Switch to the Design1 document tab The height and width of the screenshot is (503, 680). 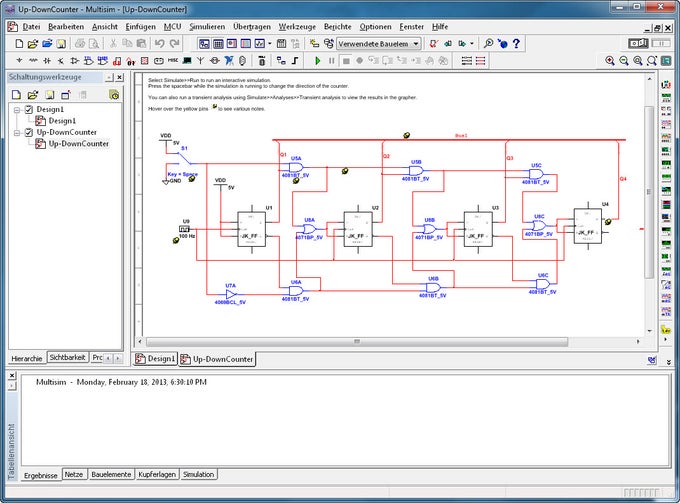pos(155,359)
